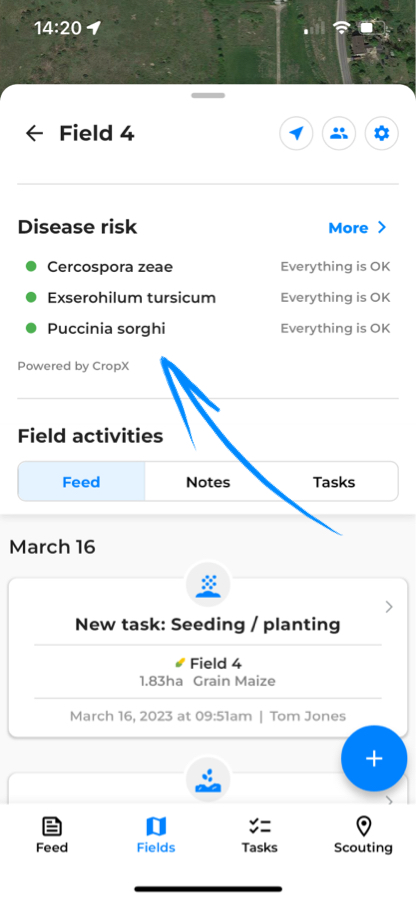
Task: Open the field sharing people icon
Action: (339, 134)
